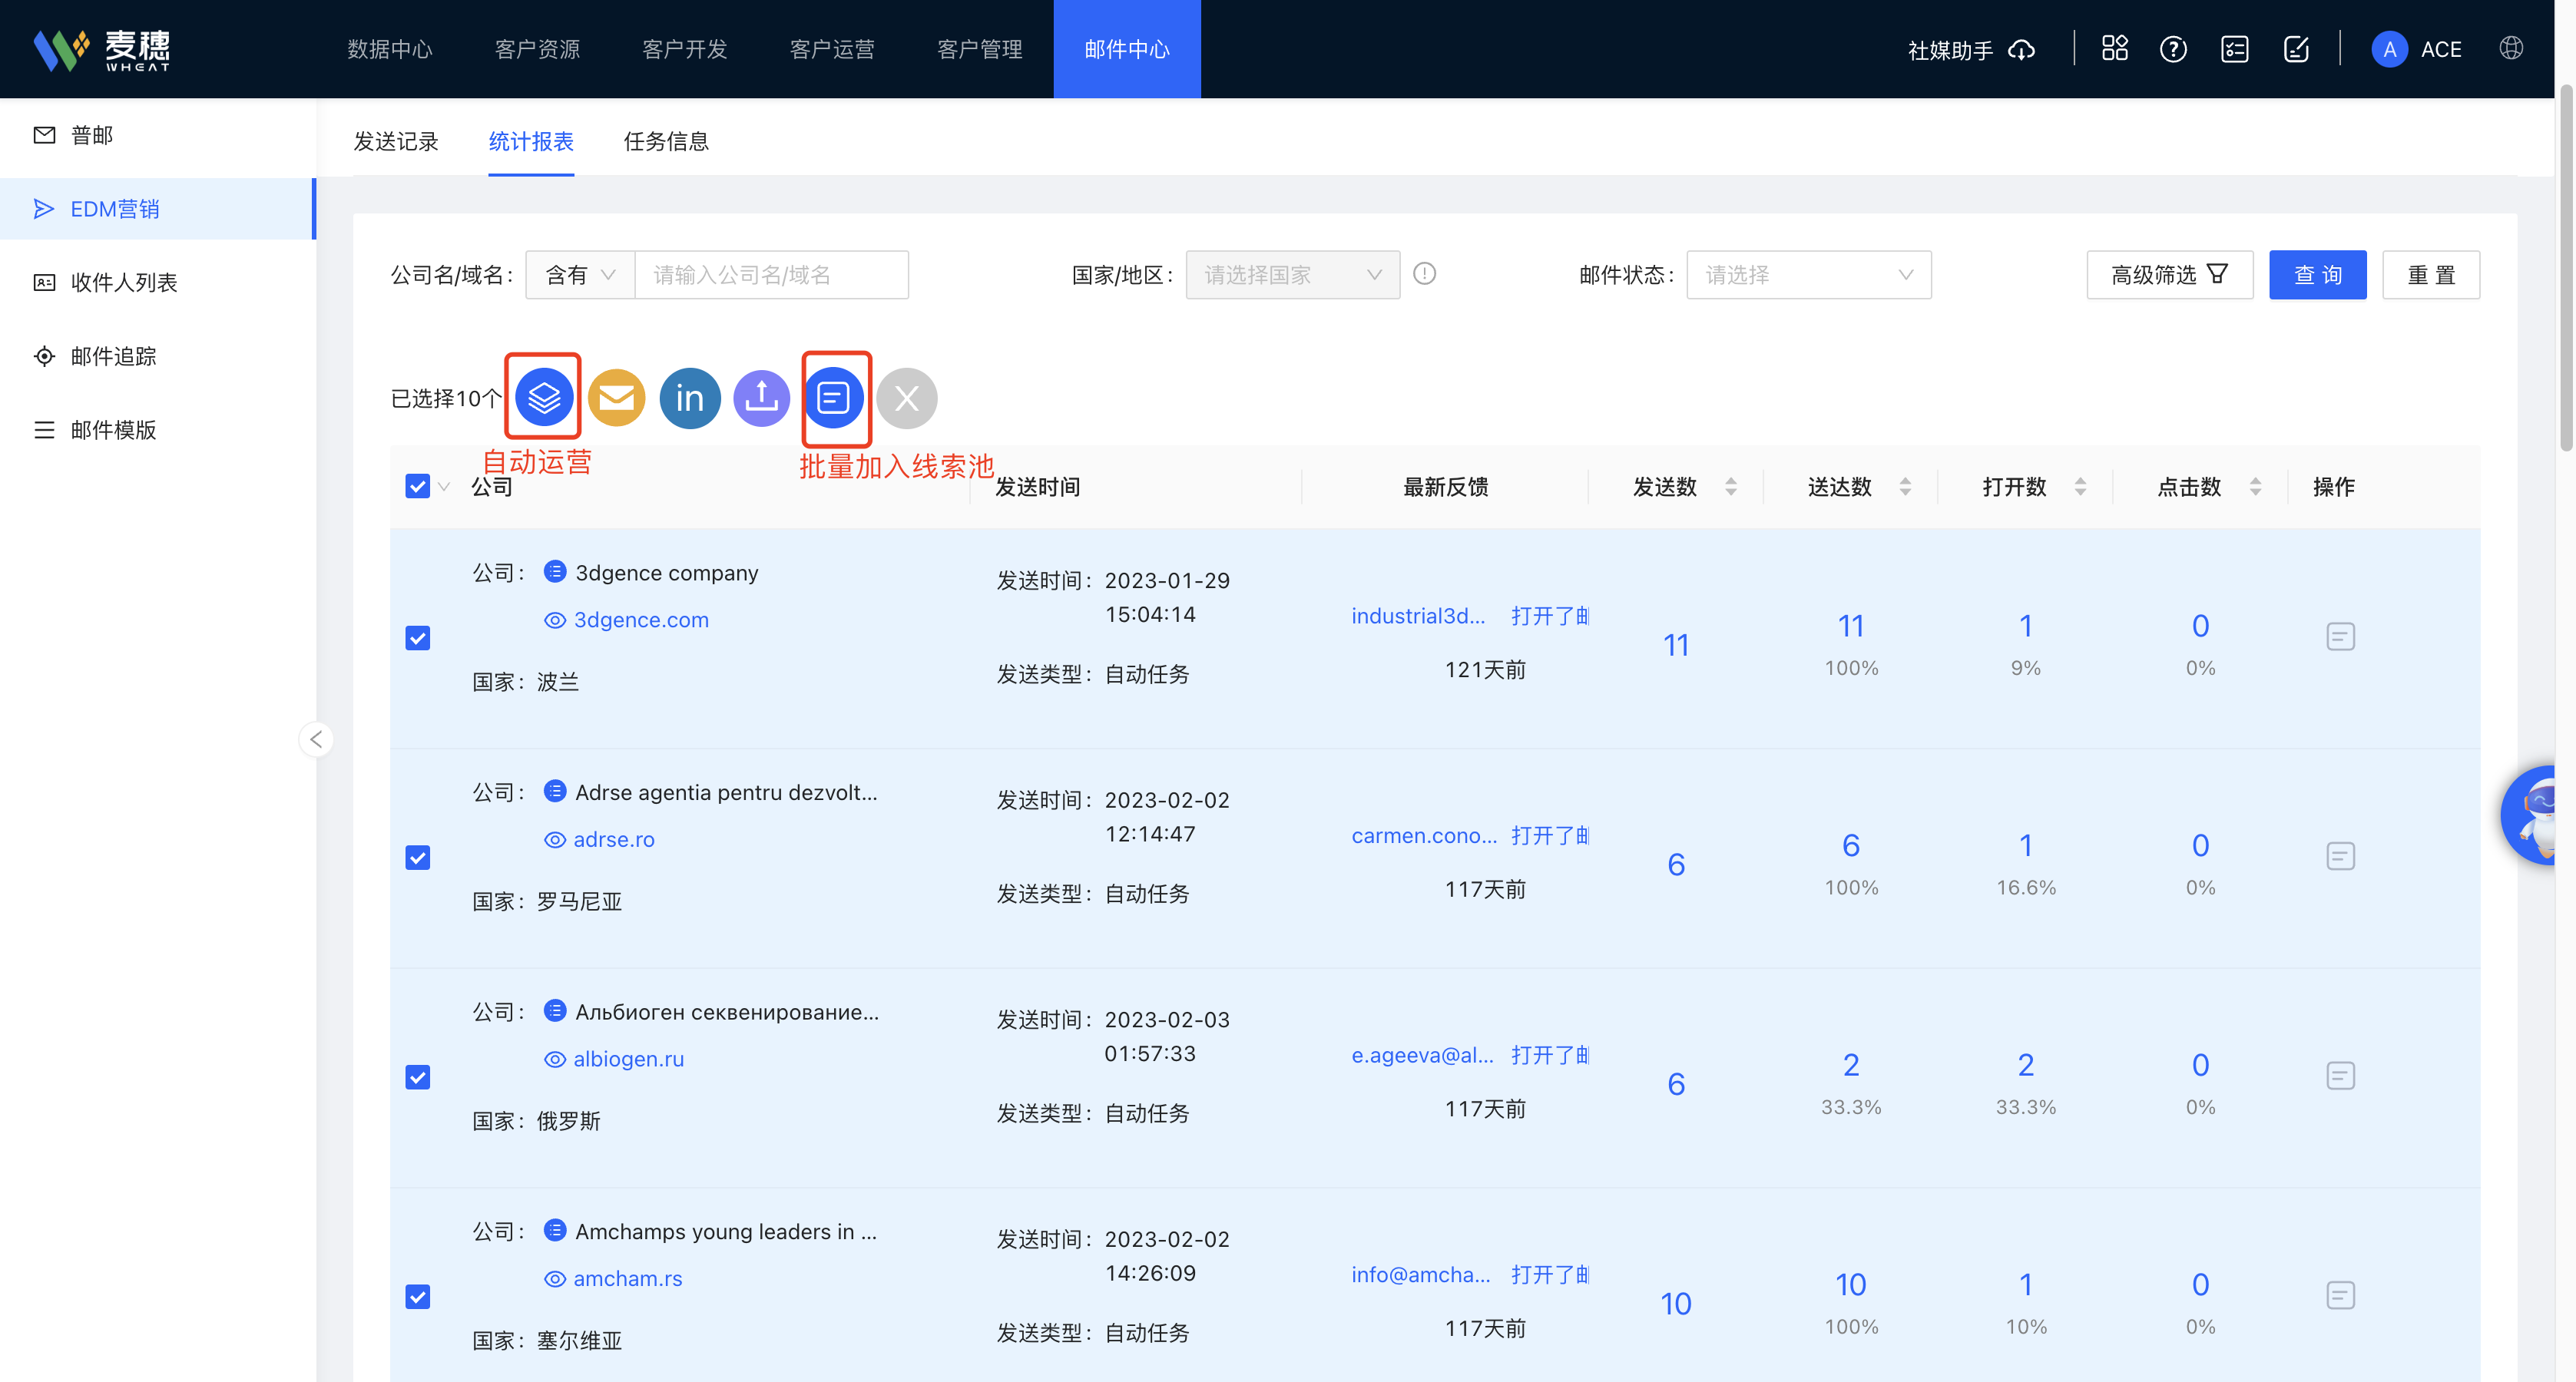Click the purple export upload icon

[x=762, y=398]
